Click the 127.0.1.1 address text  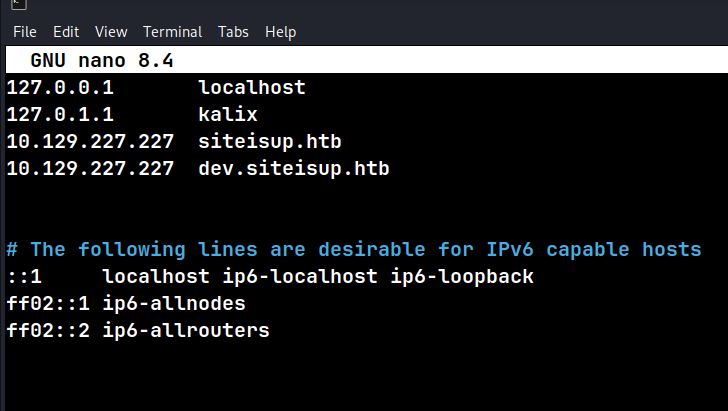coord(60,114)
